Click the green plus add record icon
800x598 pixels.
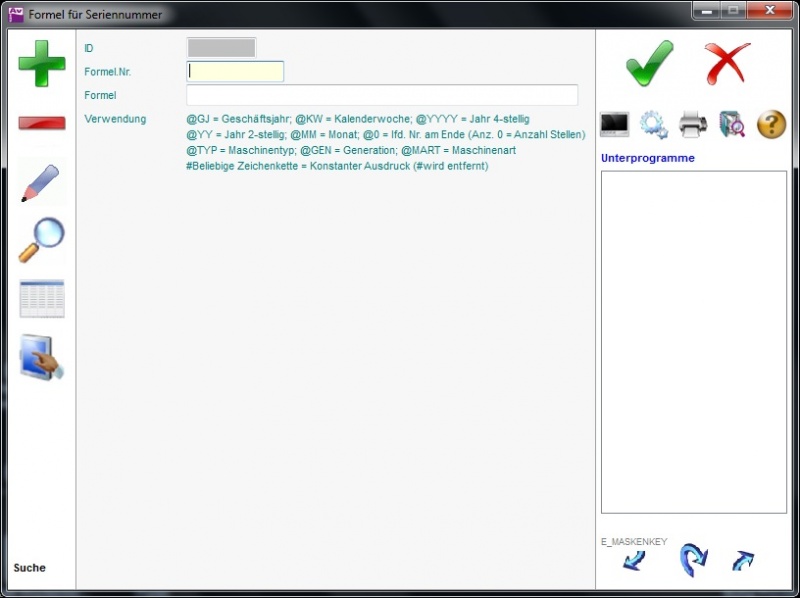tap(42, 63)
